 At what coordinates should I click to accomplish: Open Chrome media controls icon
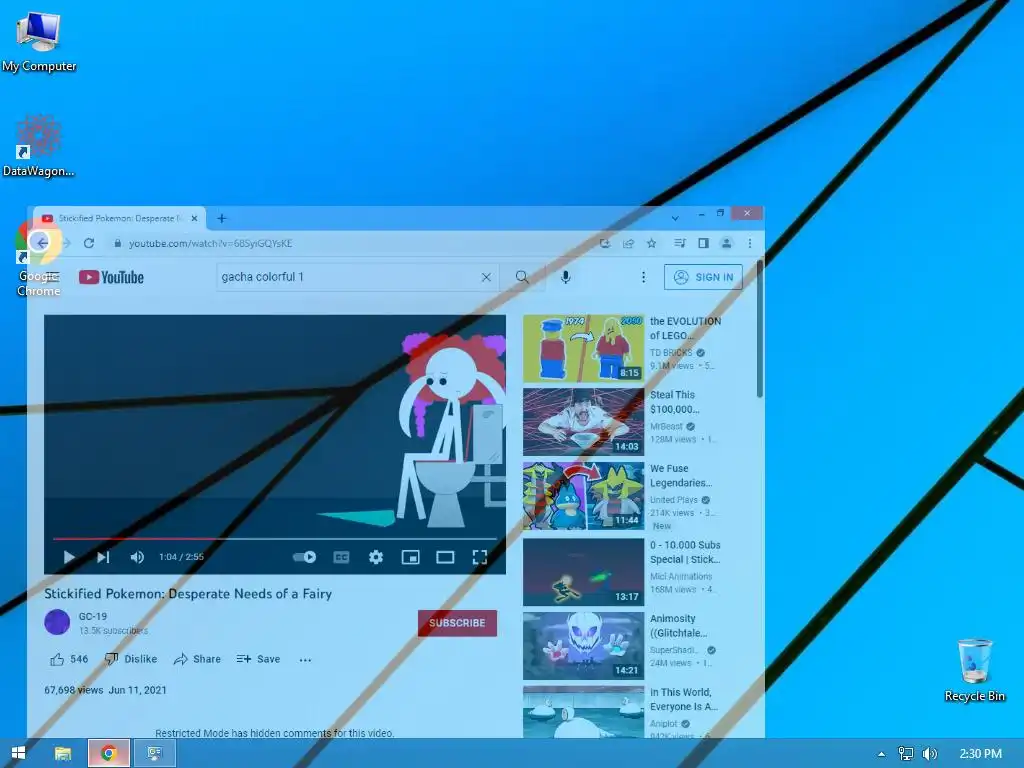point(680,243)
